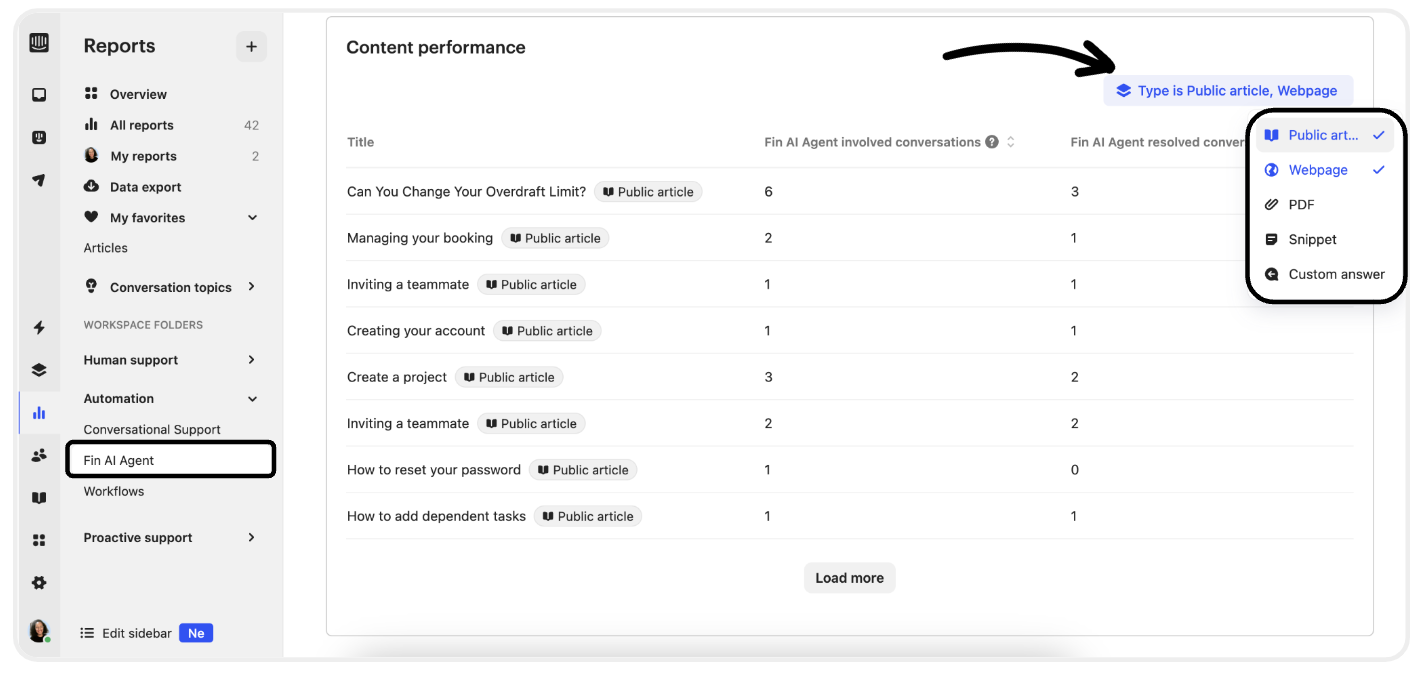Open the Apps grid icon in rail
This screenshot has height=680, width=1422.
click(39, 540)
